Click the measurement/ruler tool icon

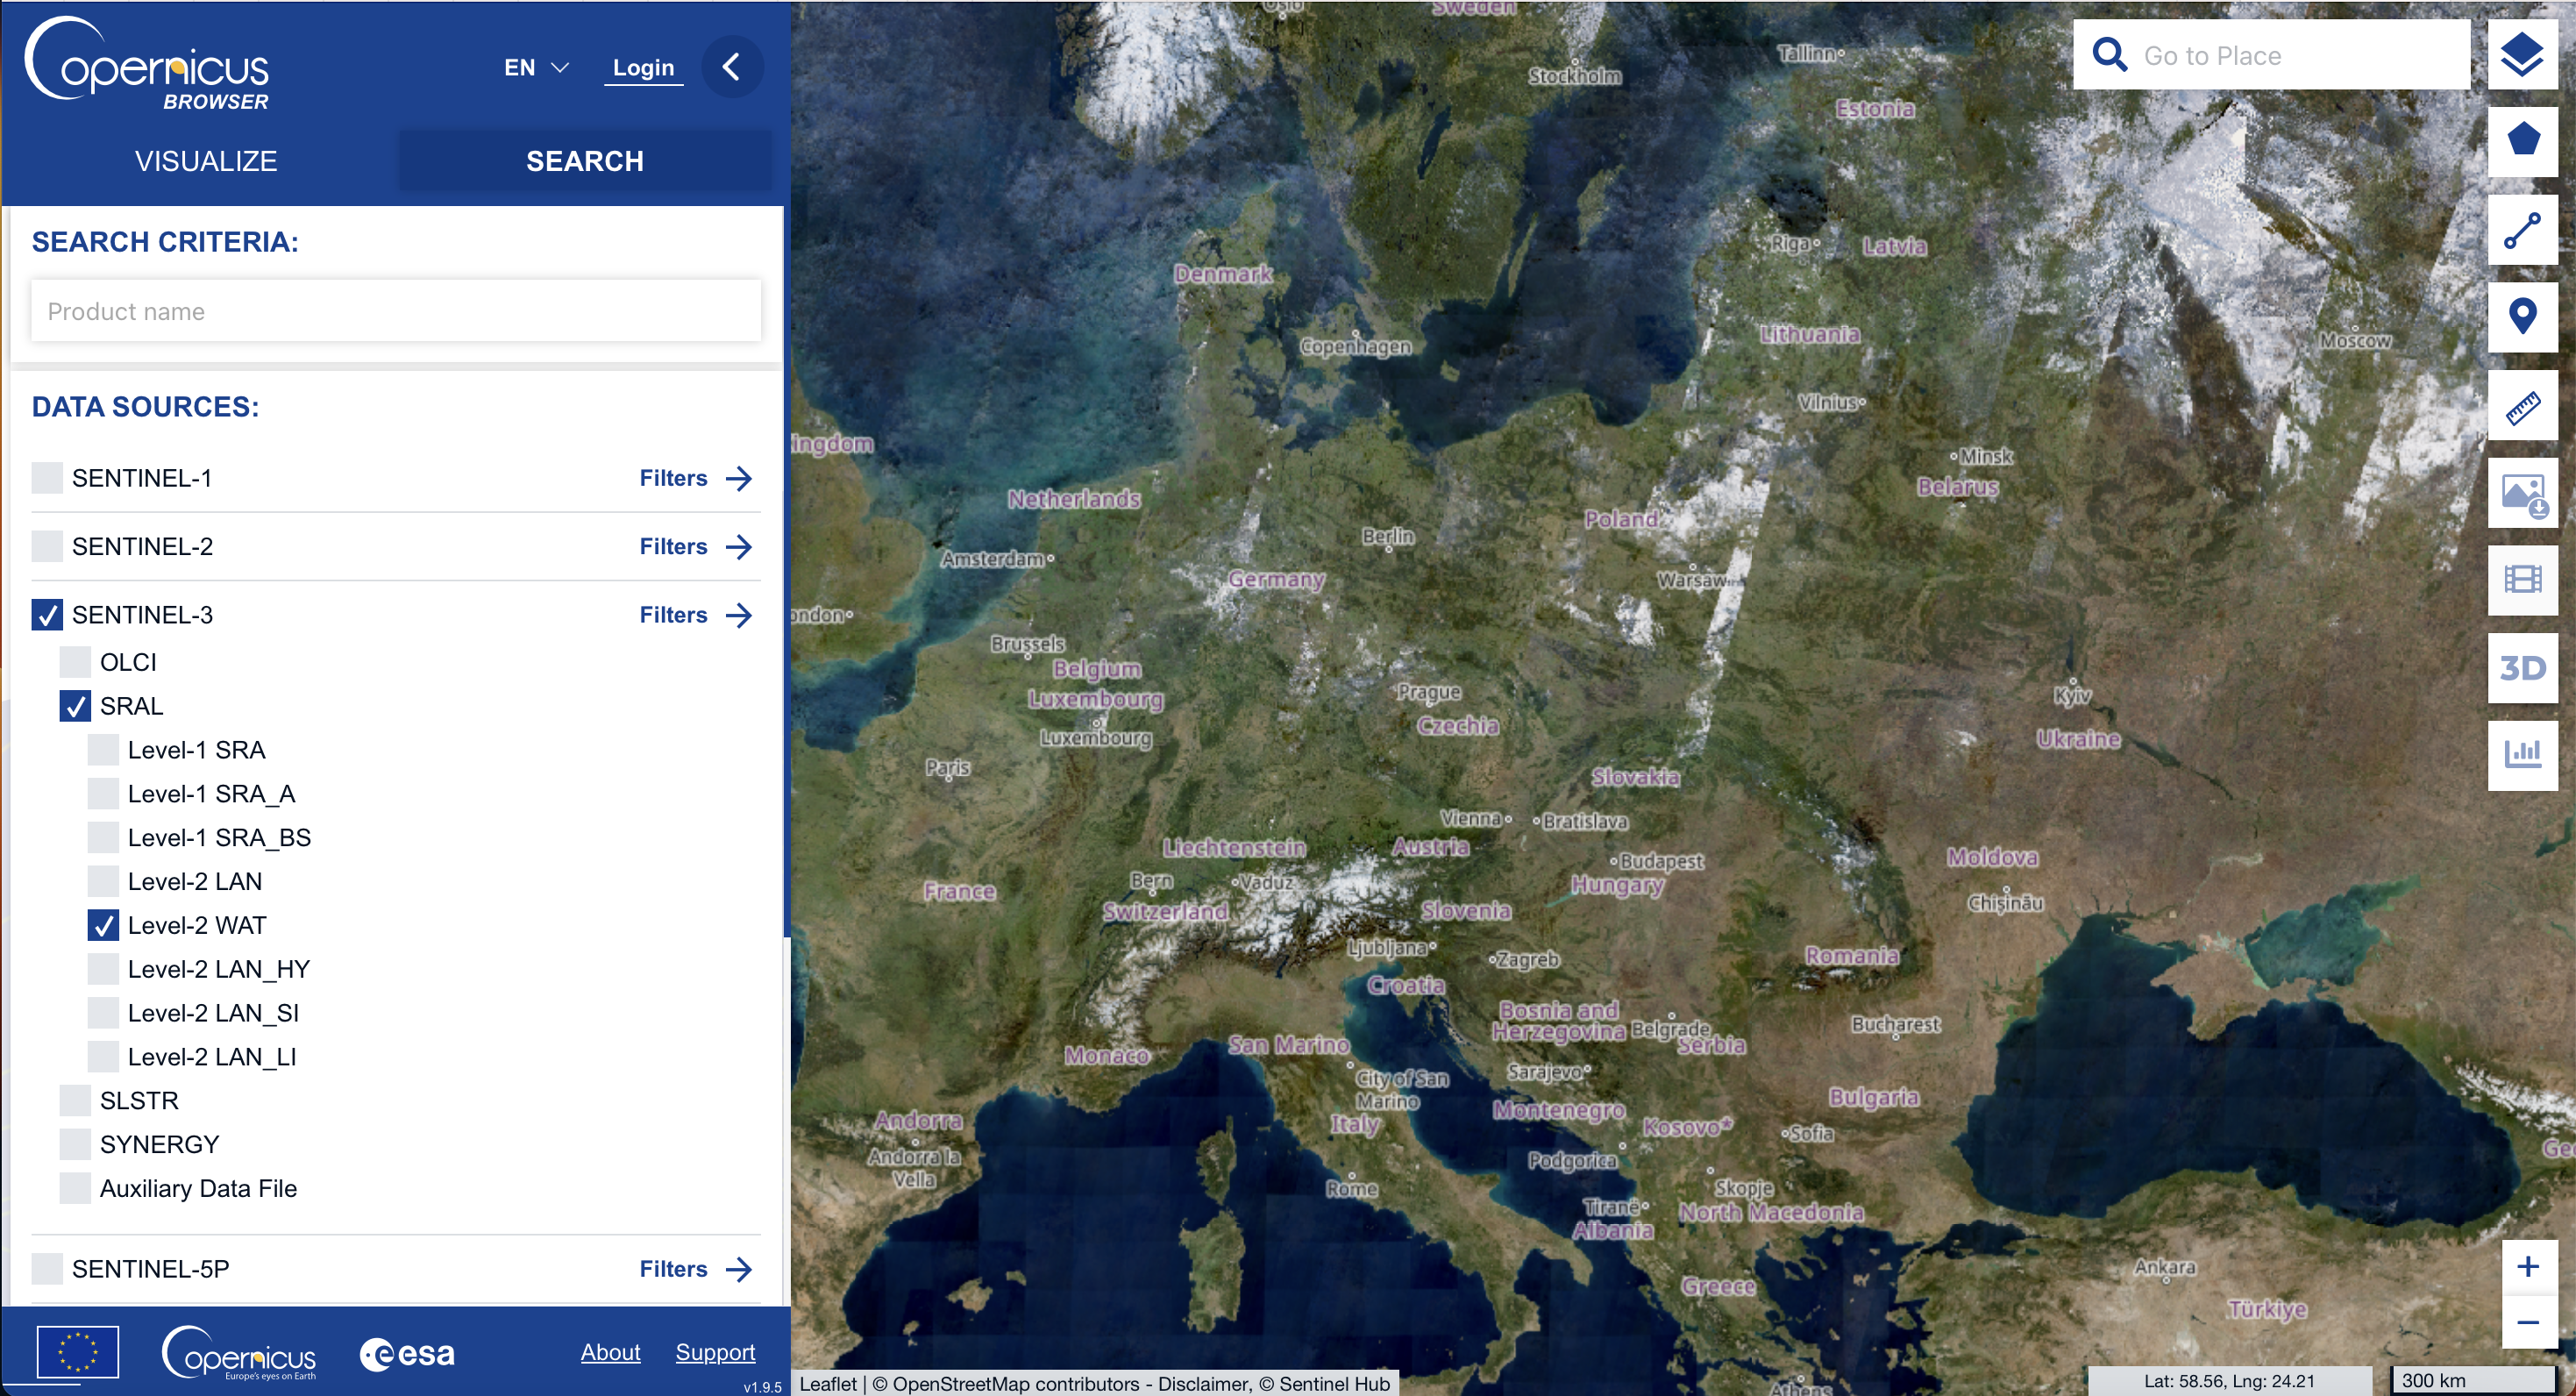(2521, 410)
